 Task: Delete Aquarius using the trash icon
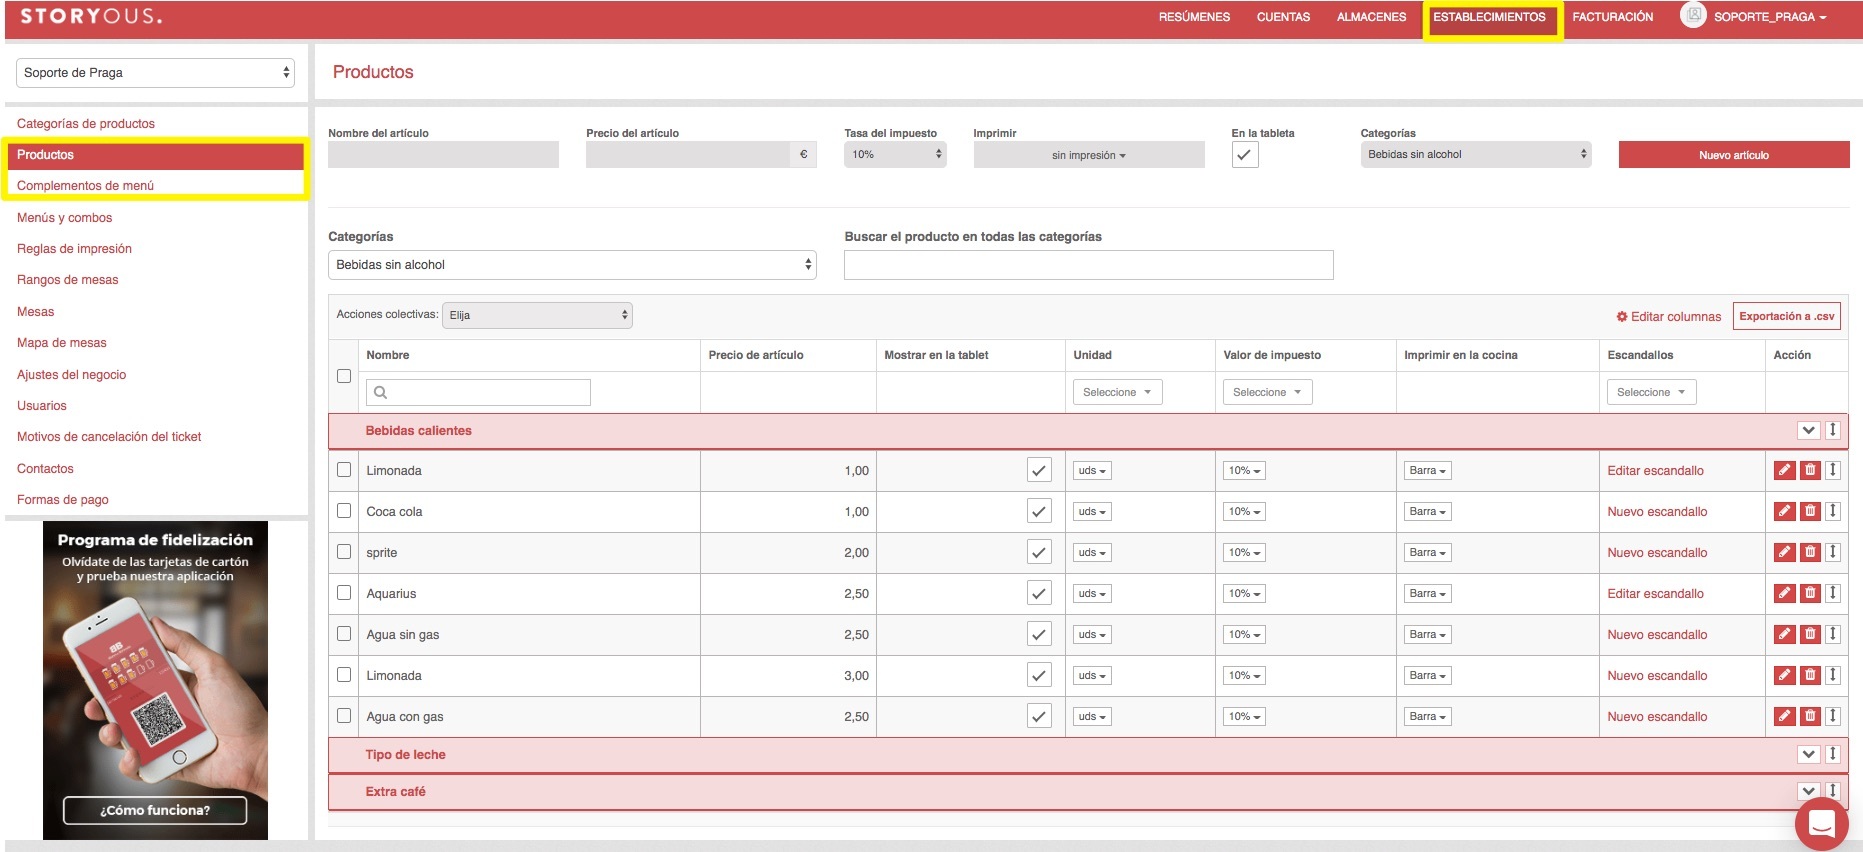(1810, 593)
